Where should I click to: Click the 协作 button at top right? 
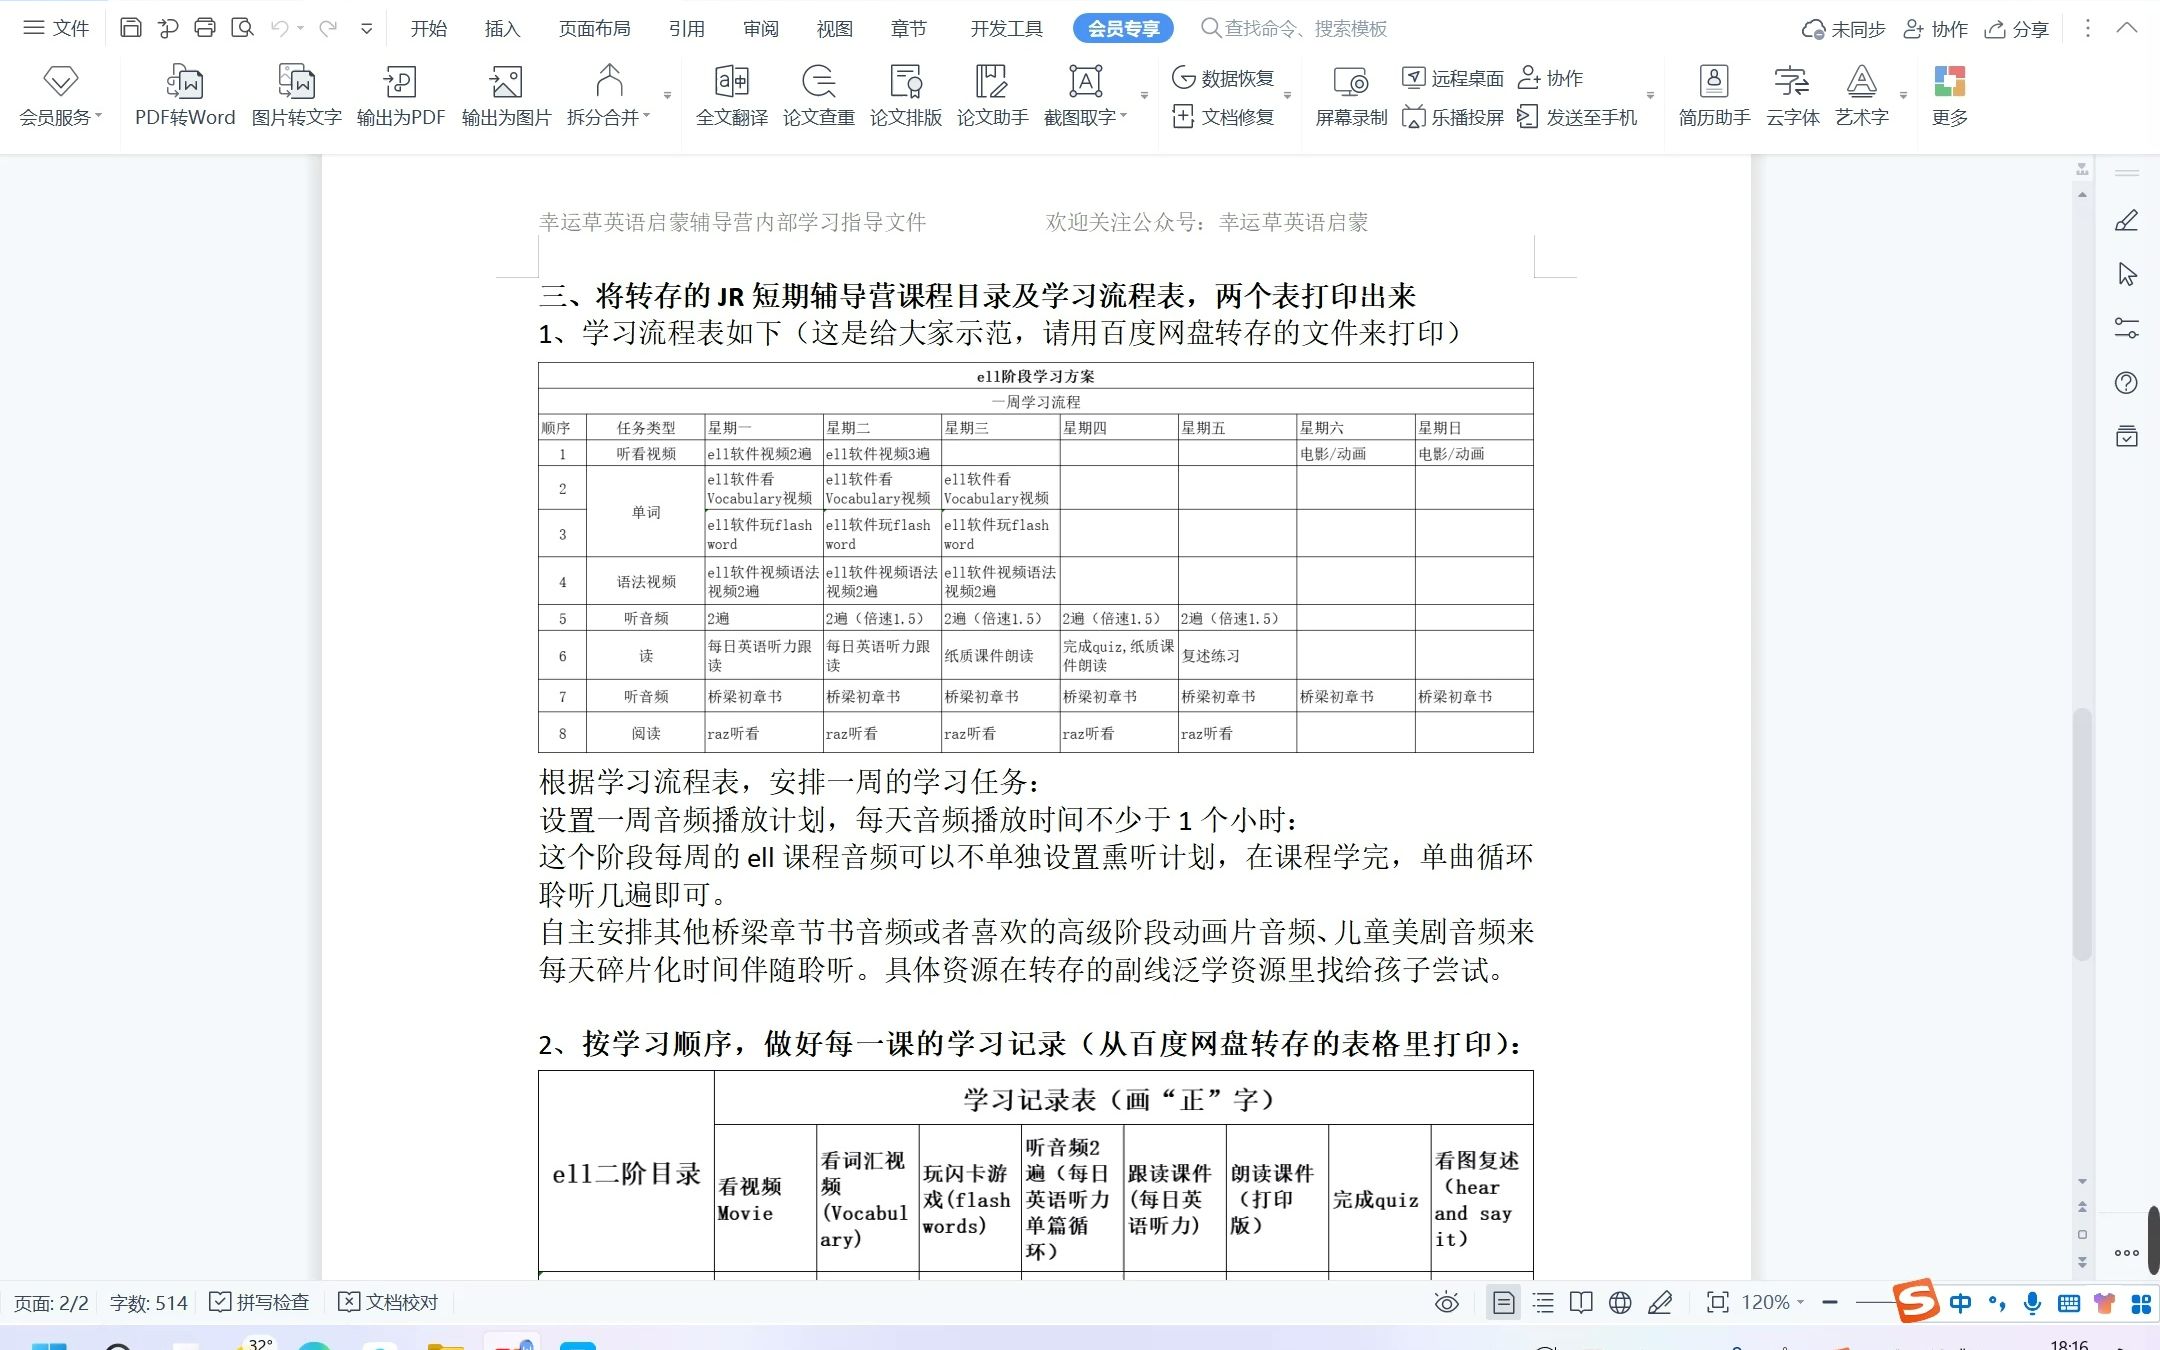[x=1935, y=29]
